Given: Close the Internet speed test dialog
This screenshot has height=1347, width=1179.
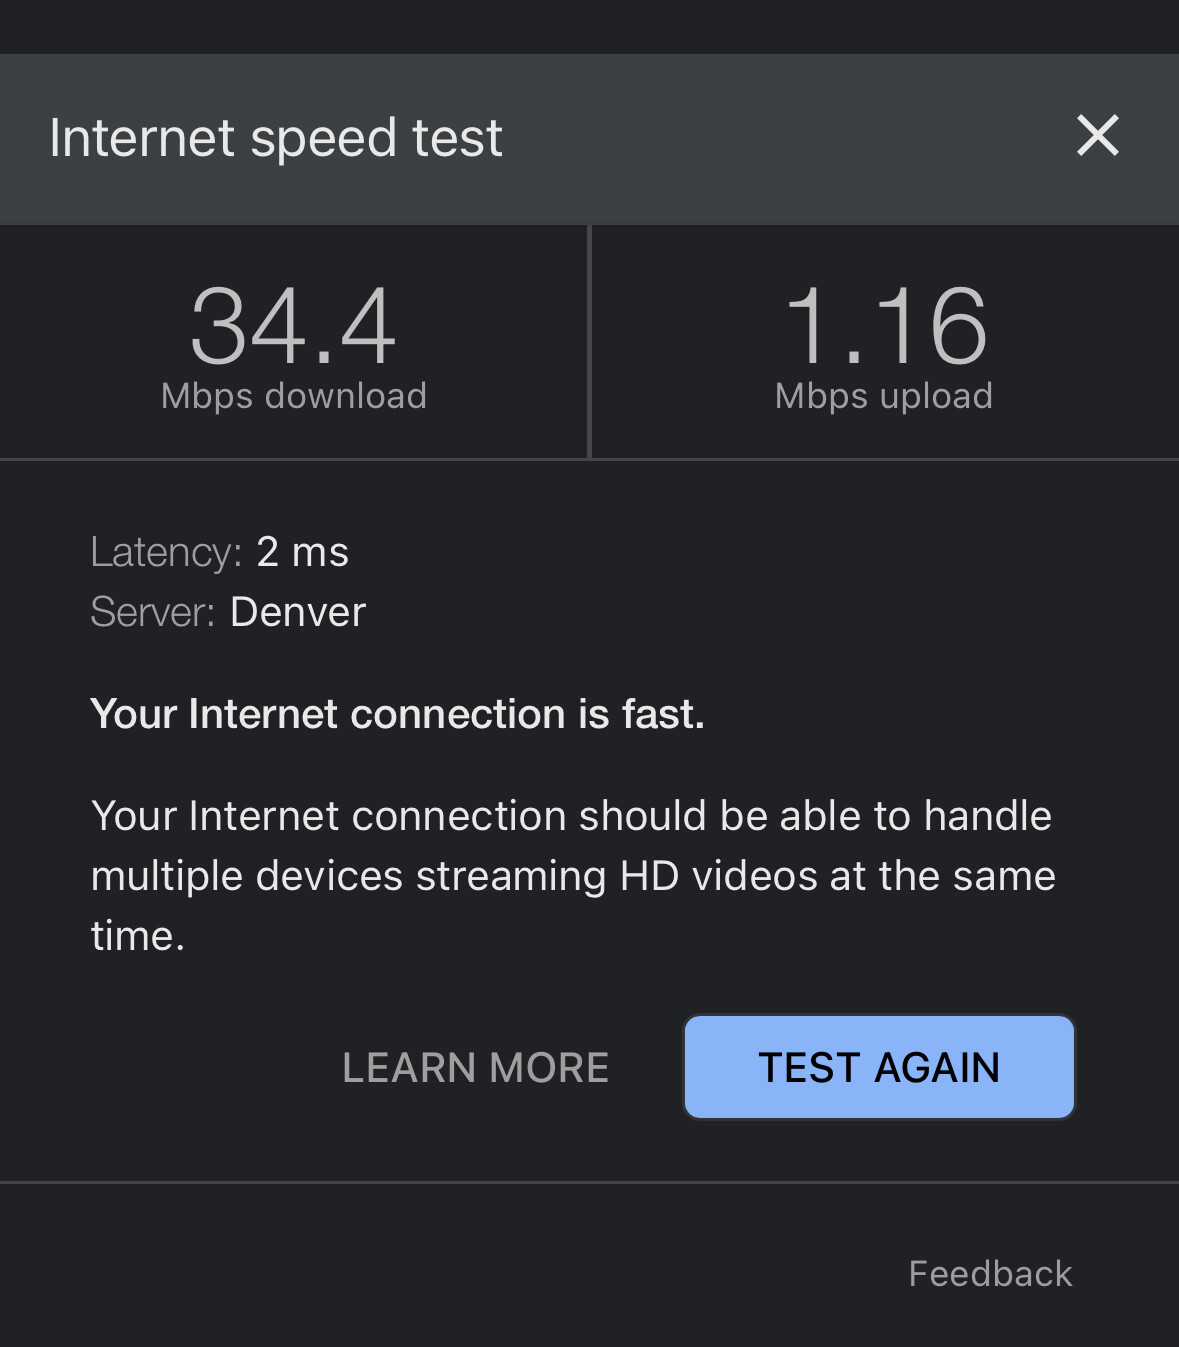Looking at the screenshot, I should pyautogui.click(x=1097, y=136).
